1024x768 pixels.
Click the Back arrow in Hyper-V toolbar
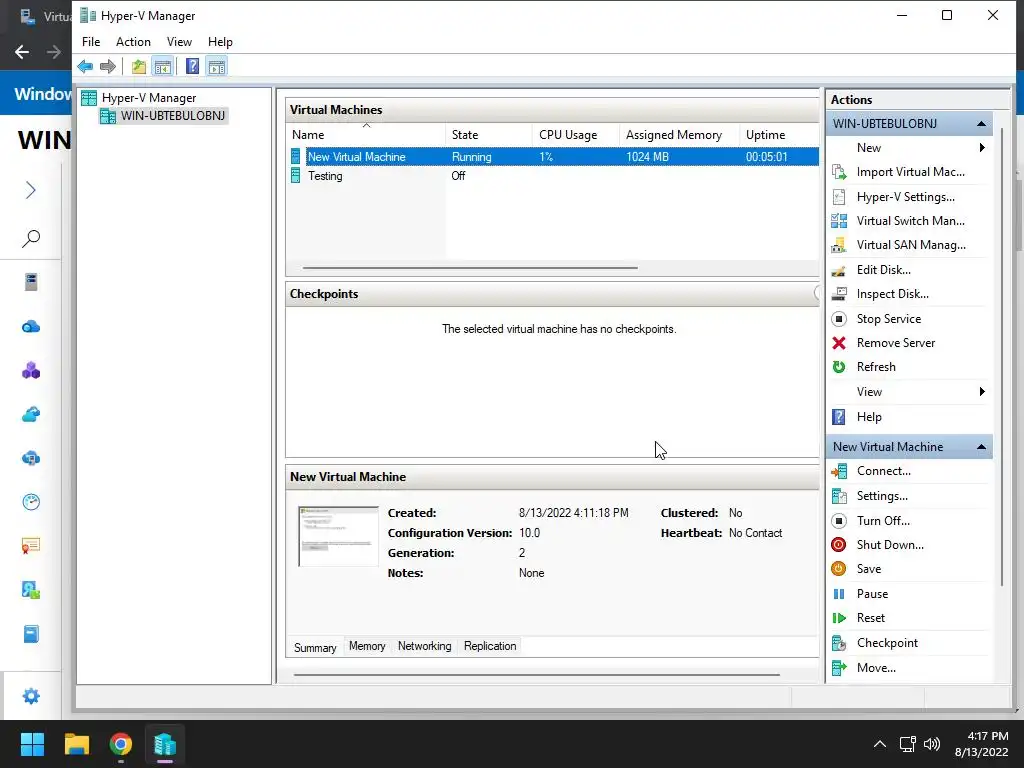point(85,66)
